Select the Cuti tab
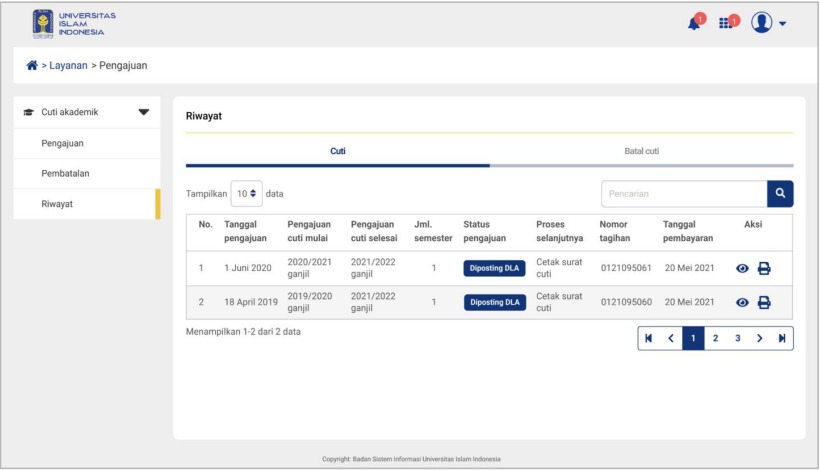The height and width of the screenshot is (470, 820). (x=338, y=151)
